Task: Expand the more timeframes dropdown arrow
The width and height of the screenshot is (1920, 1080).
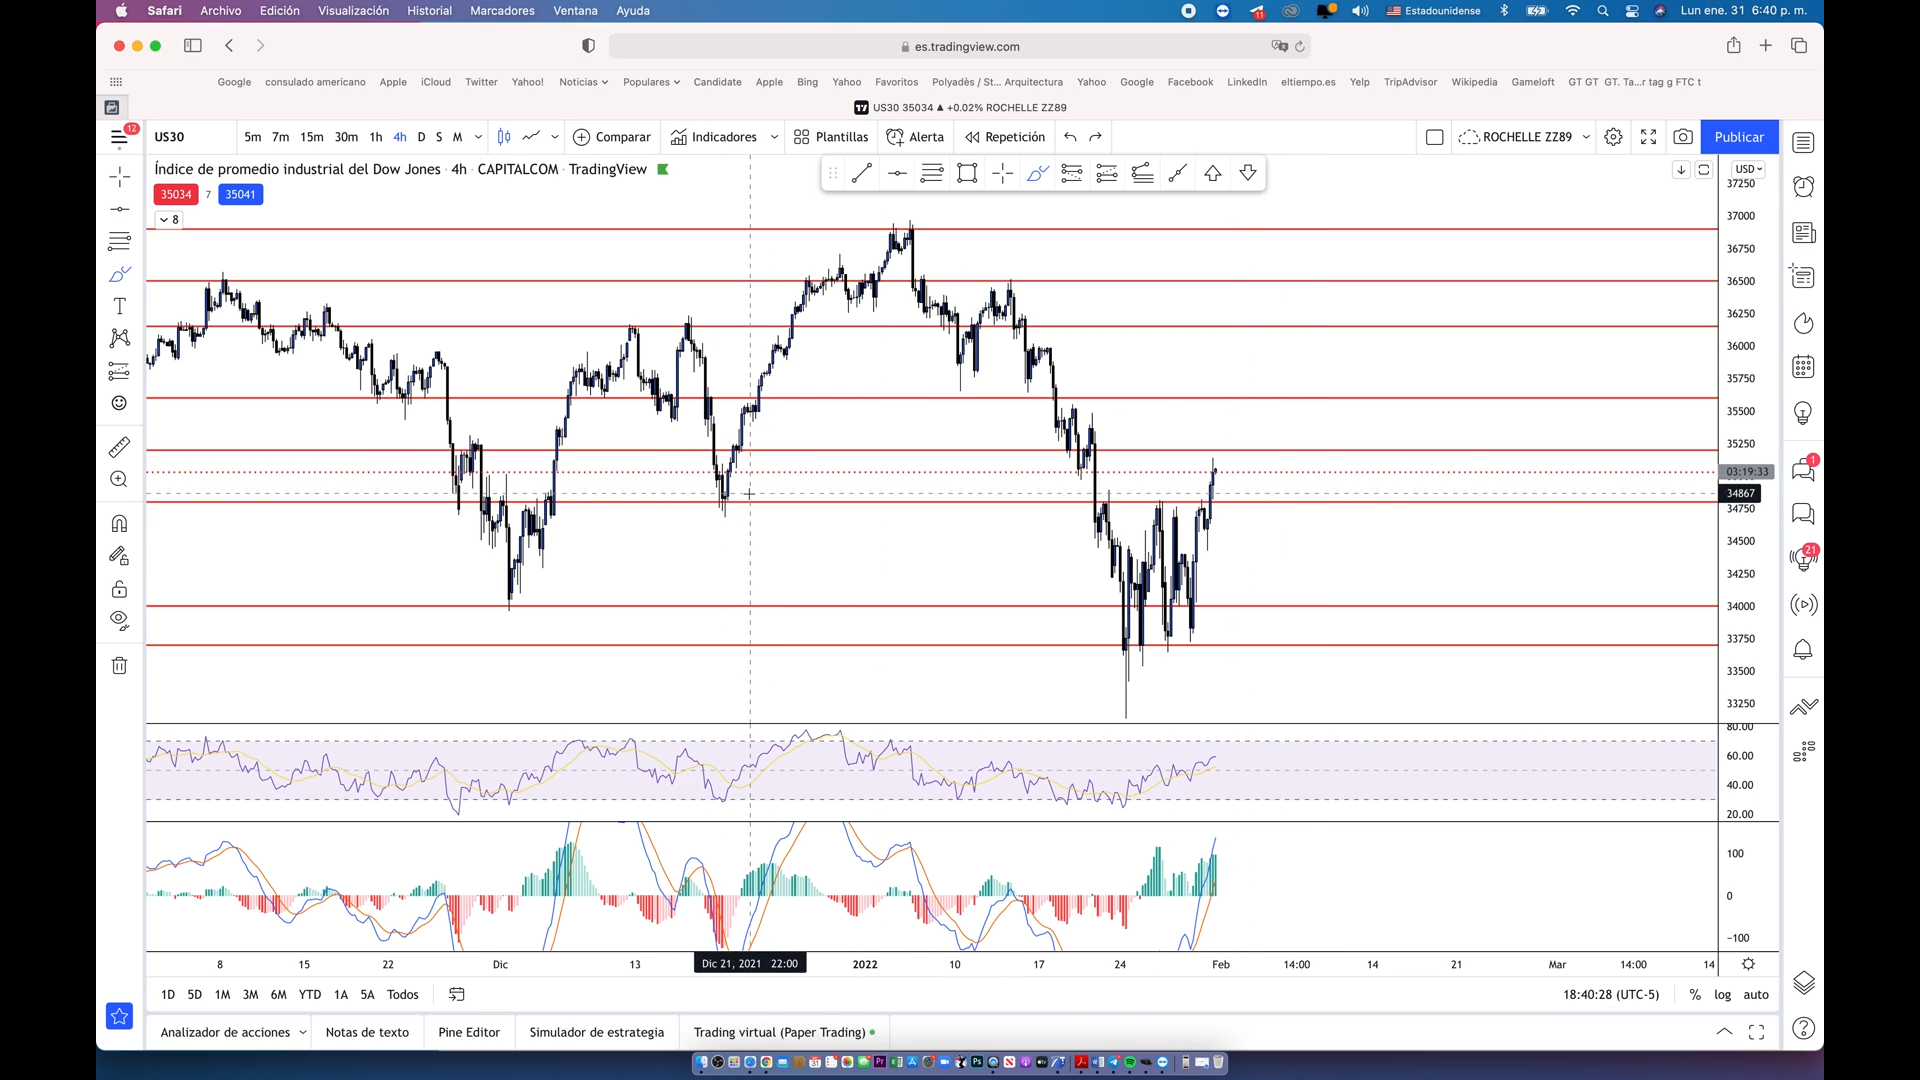Action: [478, 137]
